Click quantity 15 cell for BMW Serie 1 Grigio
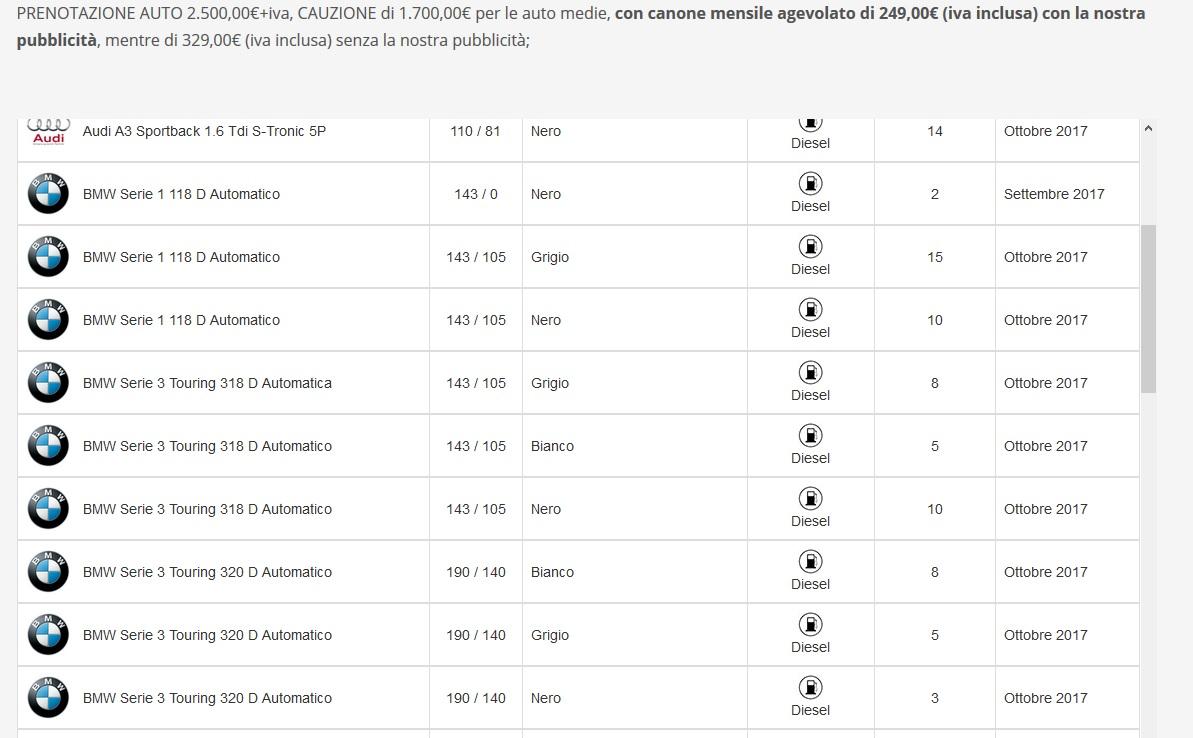 pyautogui.click(x=934, y=257)
